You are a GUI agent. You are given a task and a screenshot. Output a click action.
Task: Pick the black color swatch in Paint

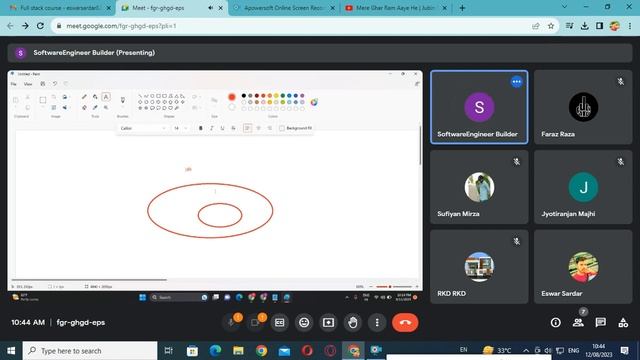pos(244,96)
